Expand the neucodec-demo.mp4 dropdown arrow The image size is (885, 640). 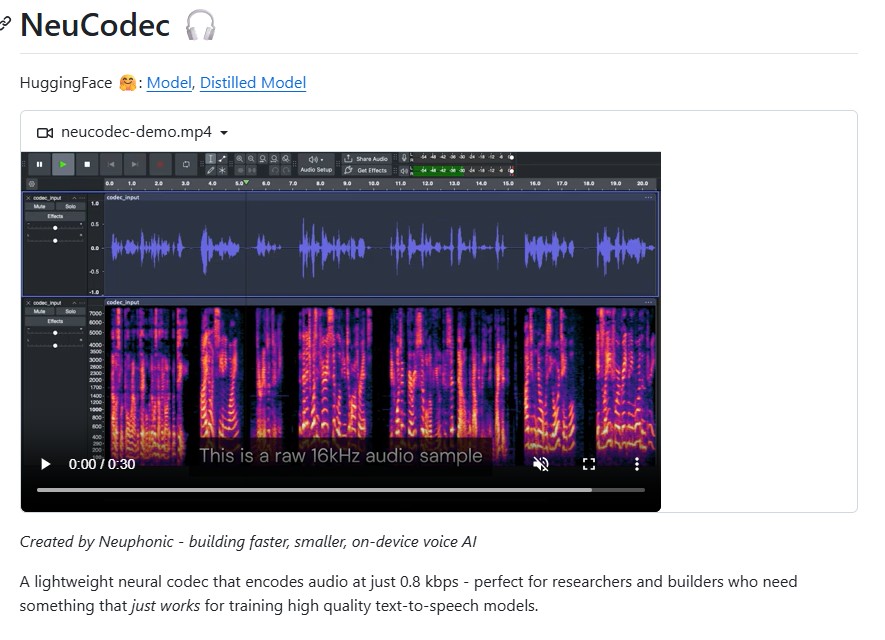224,133
